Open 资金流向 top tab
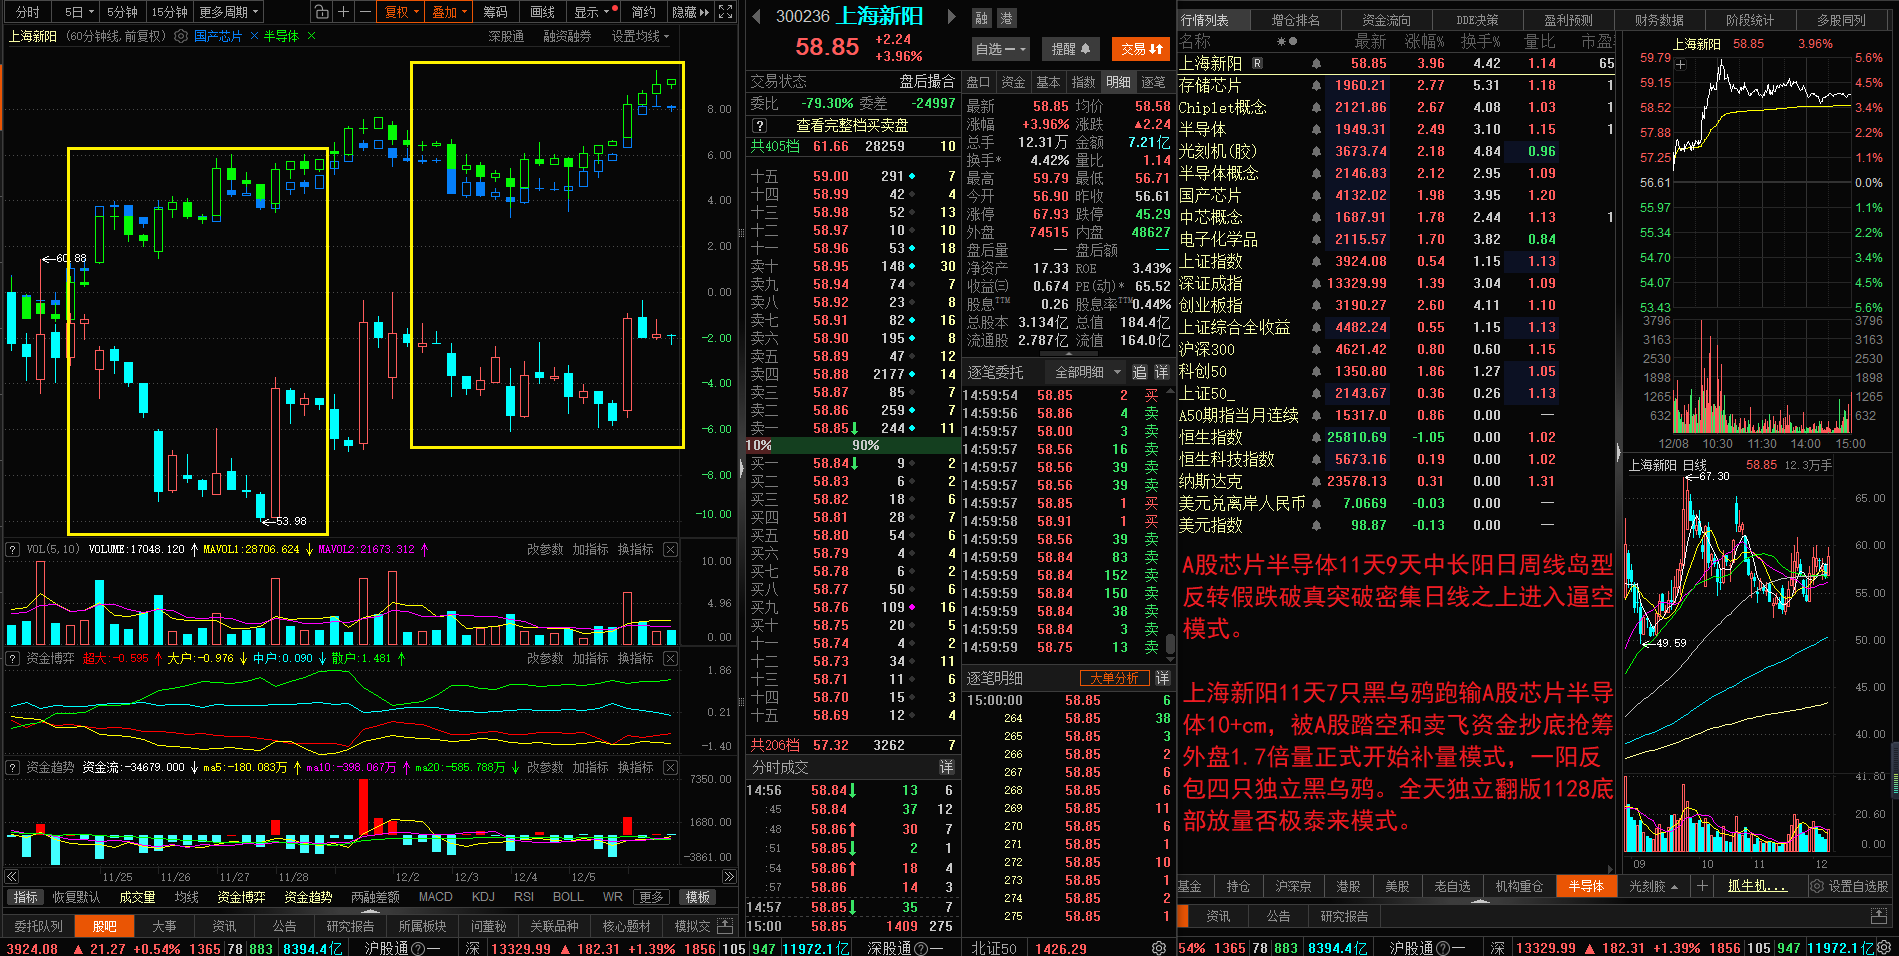1899x956 pixels. (1386, 19)
